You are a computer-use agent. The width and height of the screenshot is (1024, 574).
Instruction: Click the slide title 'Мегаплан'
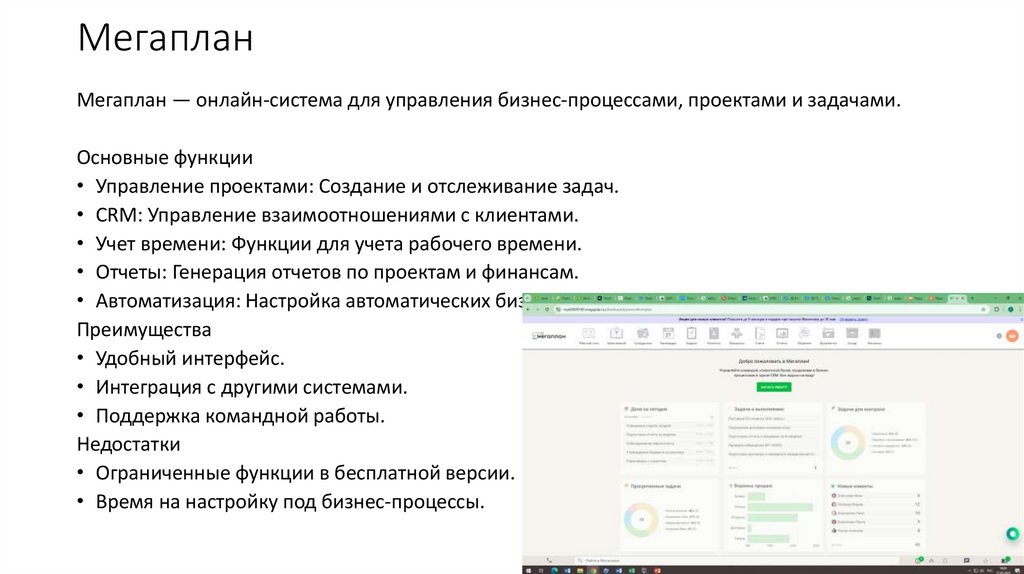click(165, 37)
